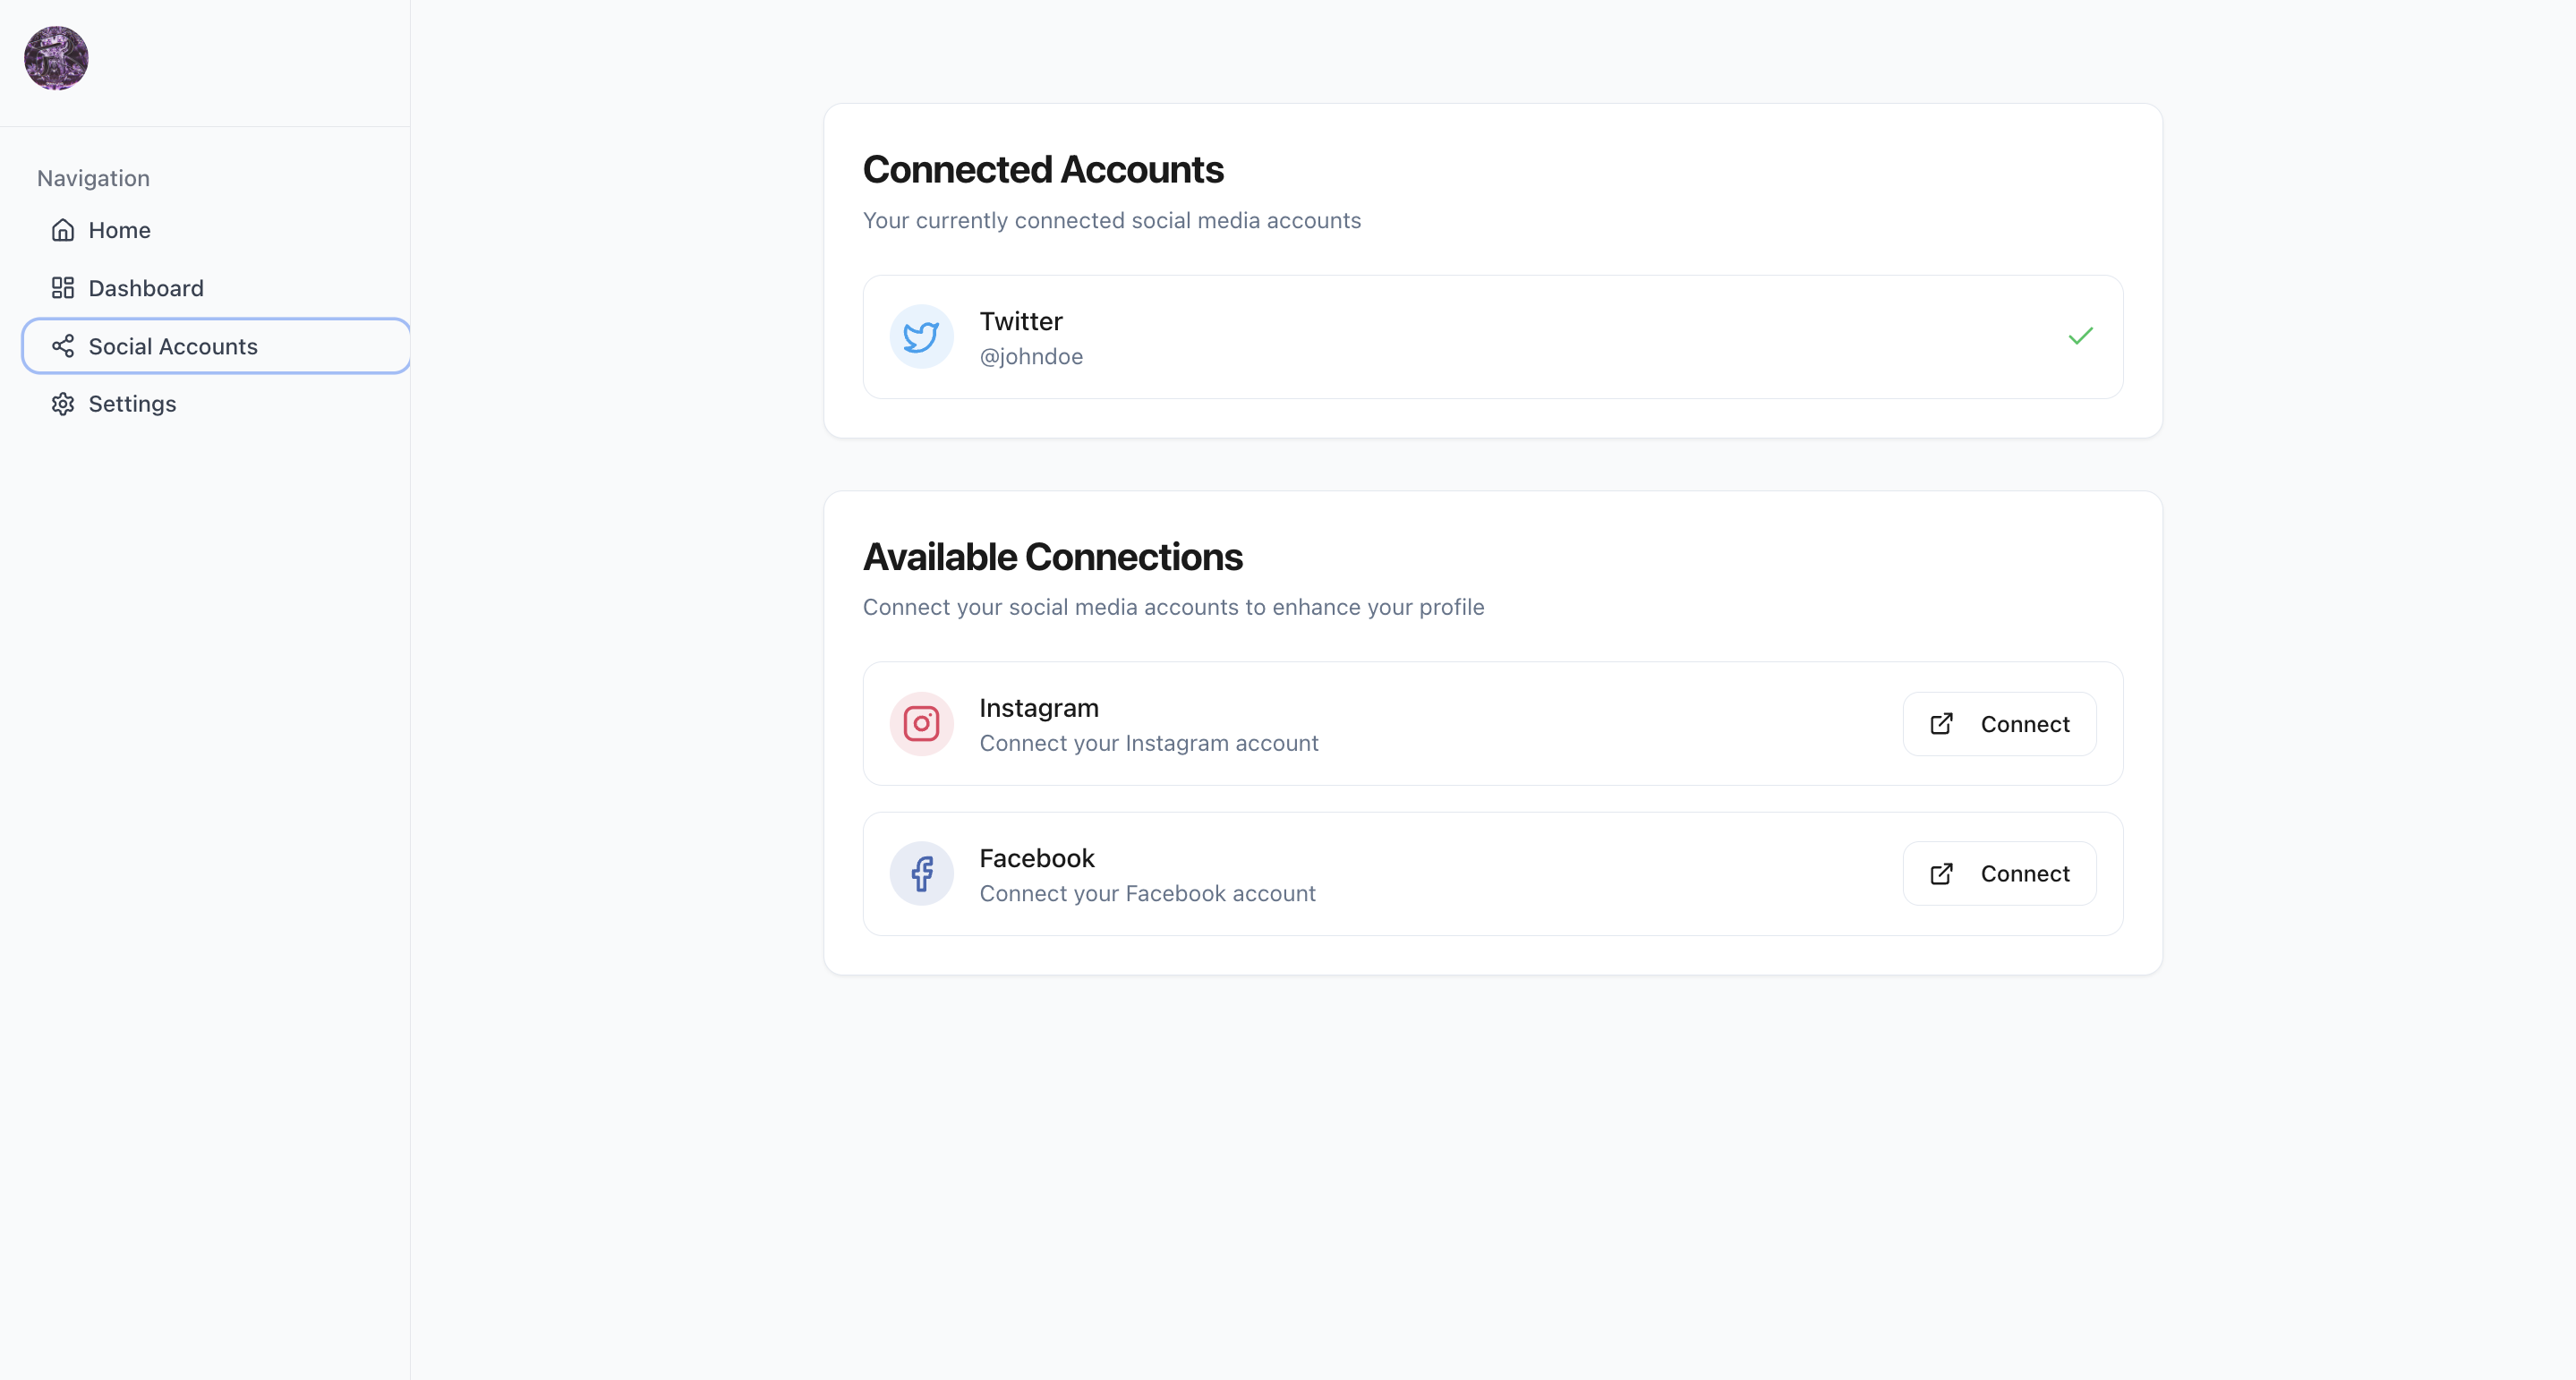Viewport: 2576px width, 1380px height.
Task: Click the Dashboard grid icon
Action: click(x=63, y=288)
